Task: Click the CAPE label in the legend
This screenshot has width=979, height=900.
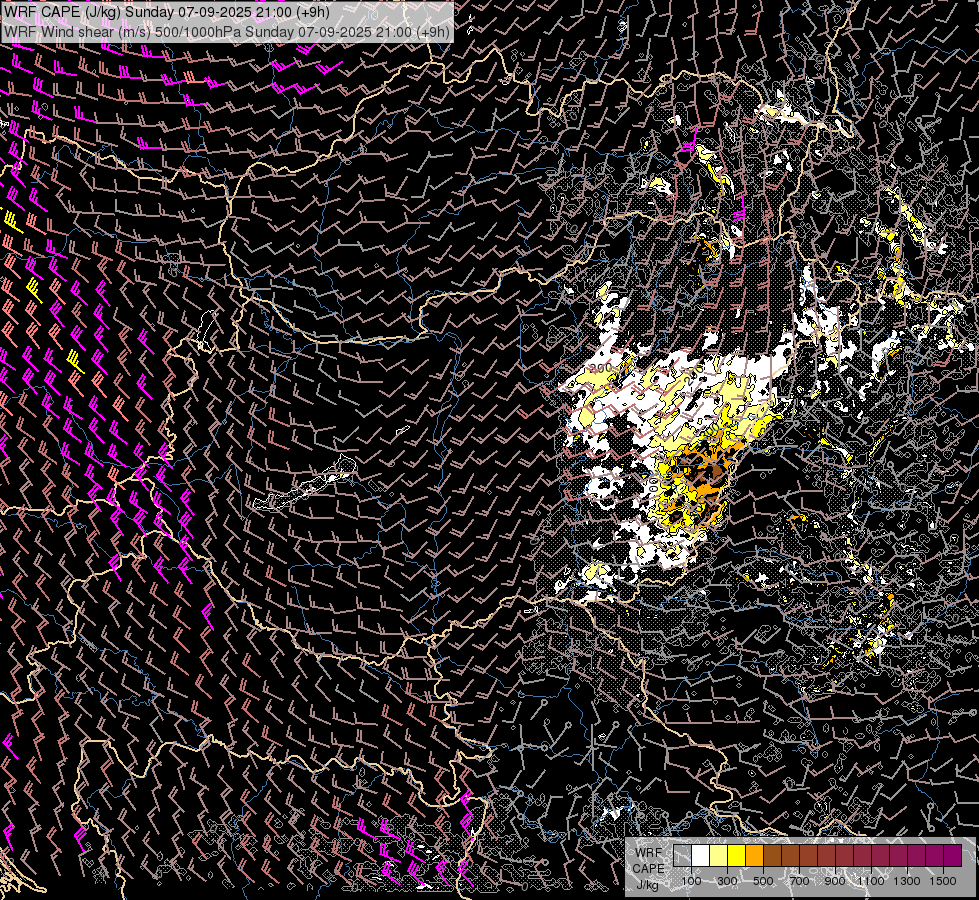Action: pyautogui.click(x=648, y=869)
